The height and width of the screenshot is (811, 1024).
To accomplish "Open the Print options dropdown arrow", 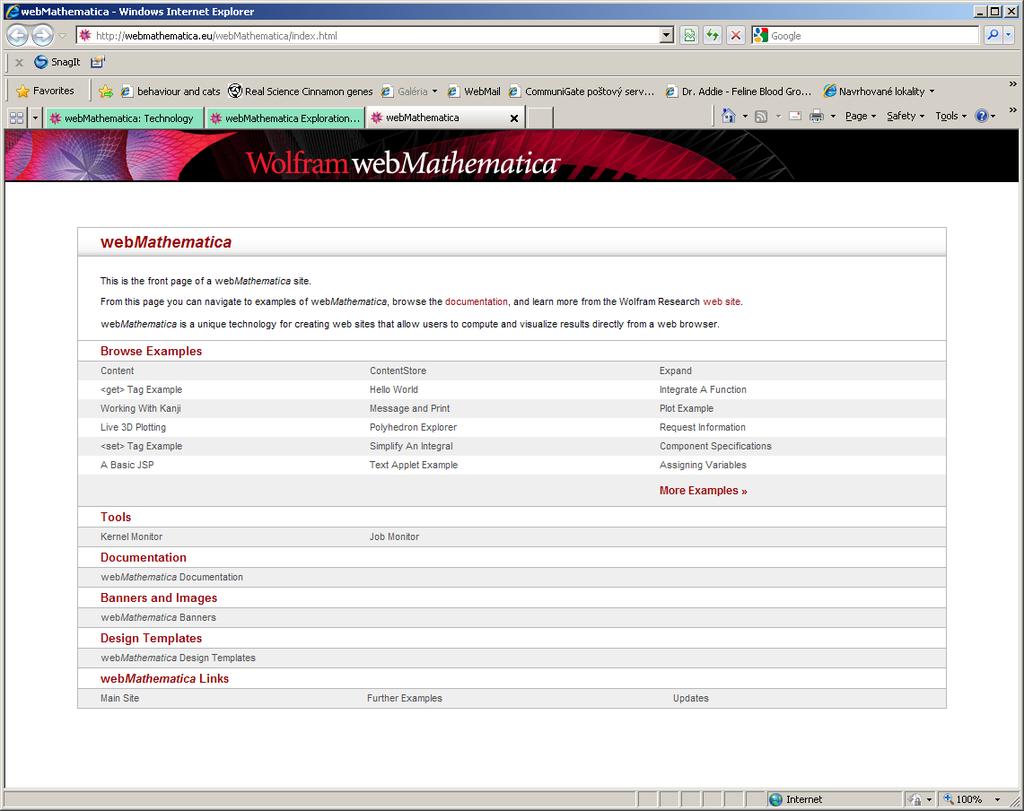I will 833,116.
